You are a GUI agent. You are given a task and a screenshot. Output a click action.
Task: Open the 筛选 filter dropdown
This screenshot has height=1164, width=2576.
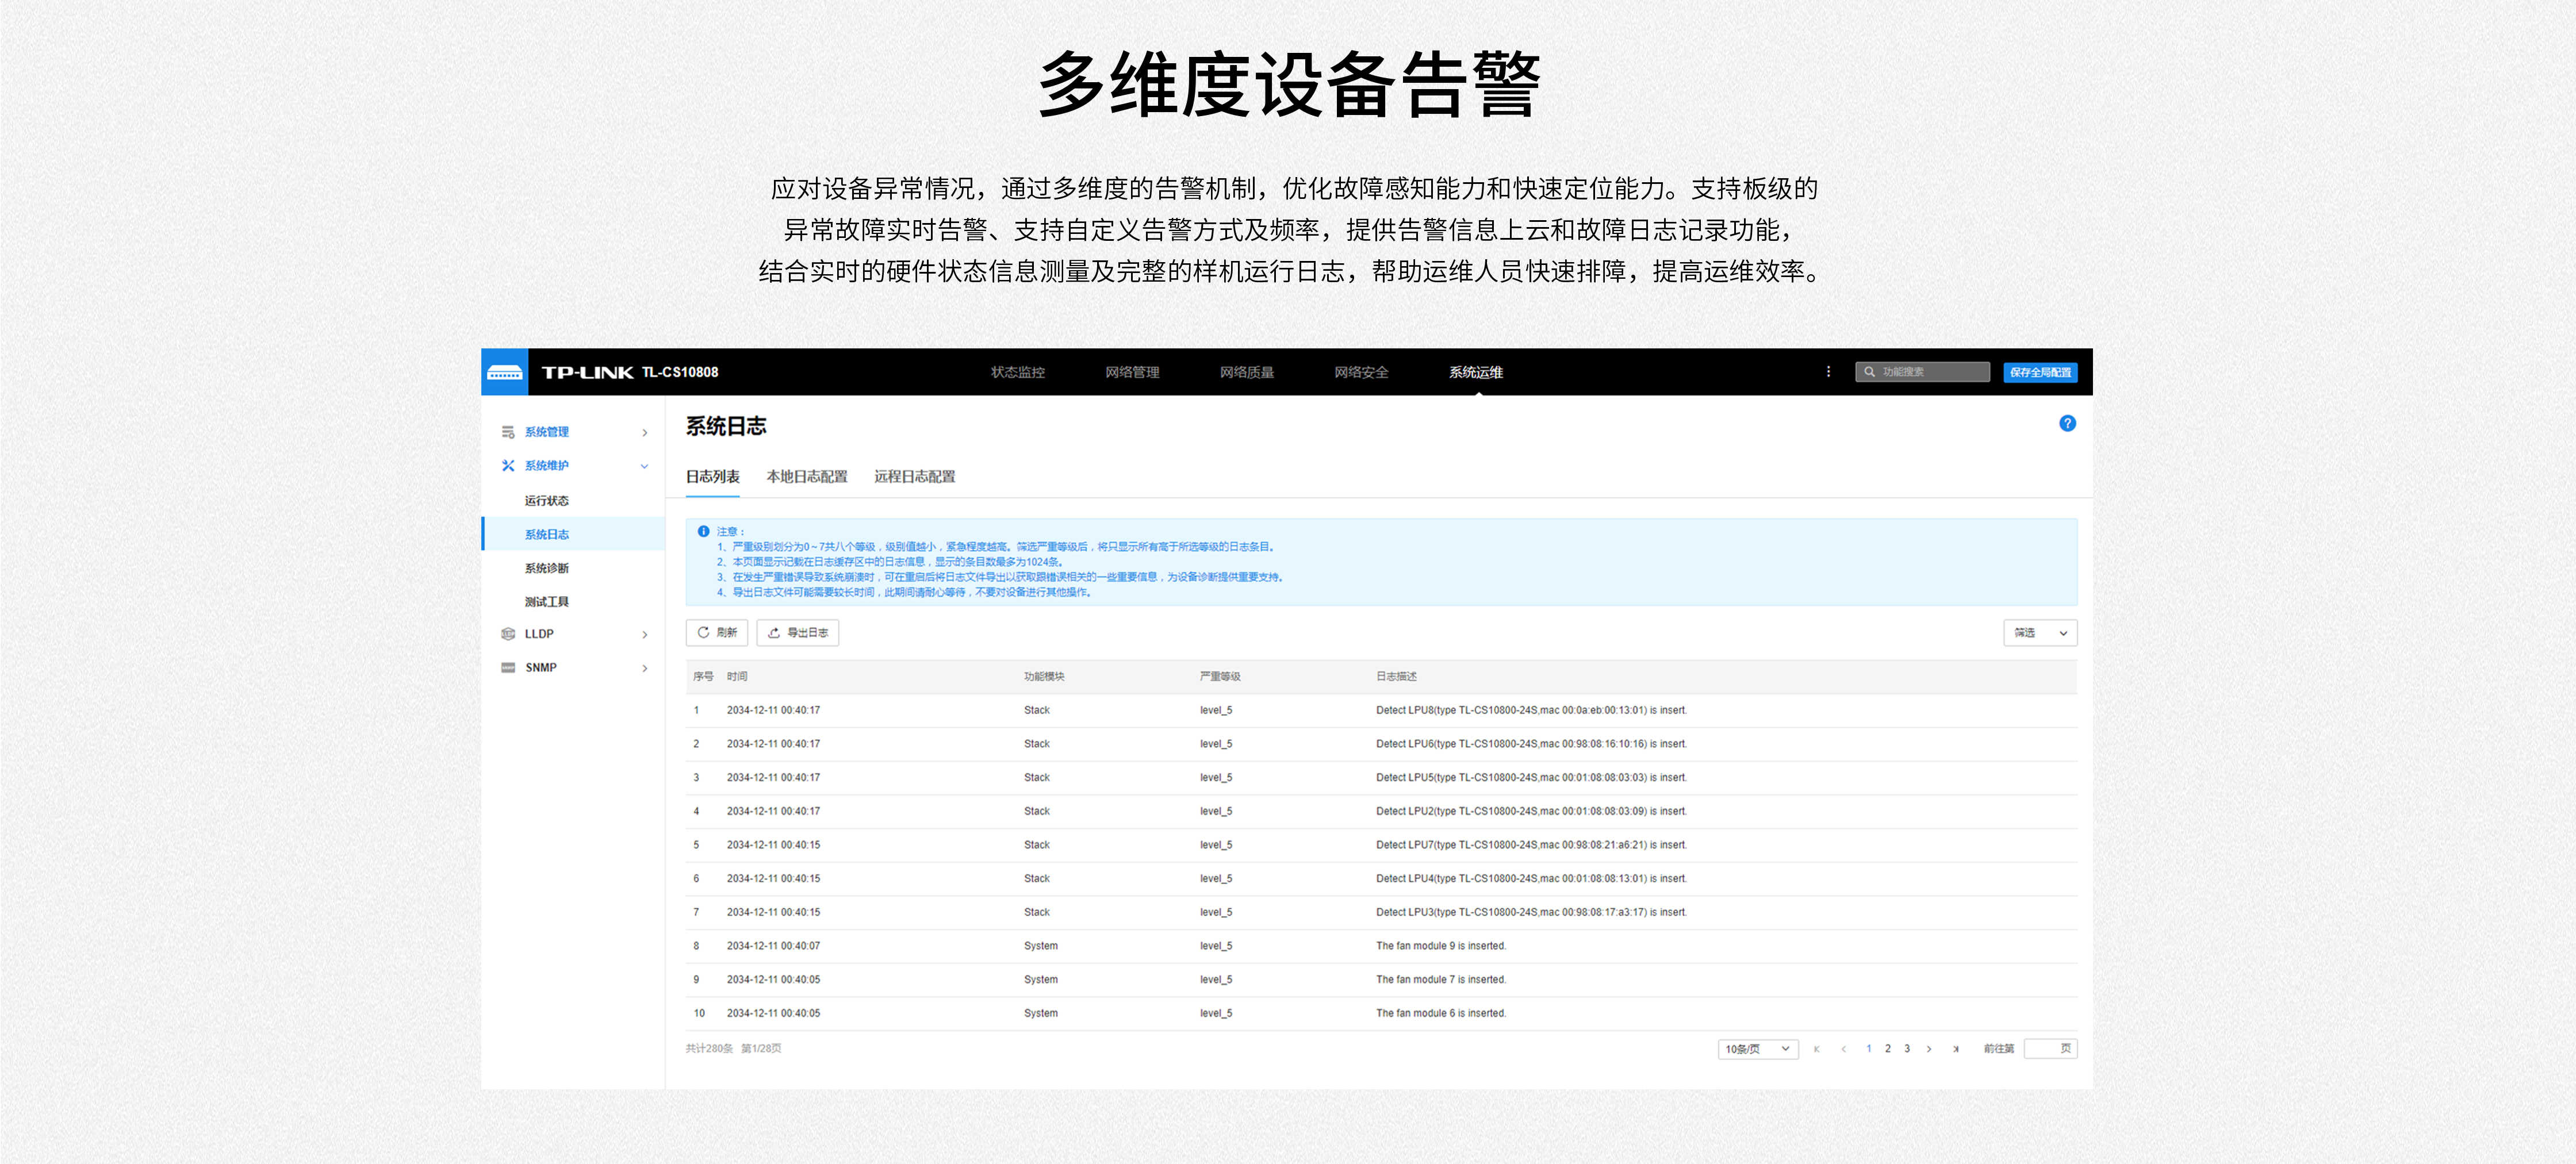click(x=2039, y=633)
